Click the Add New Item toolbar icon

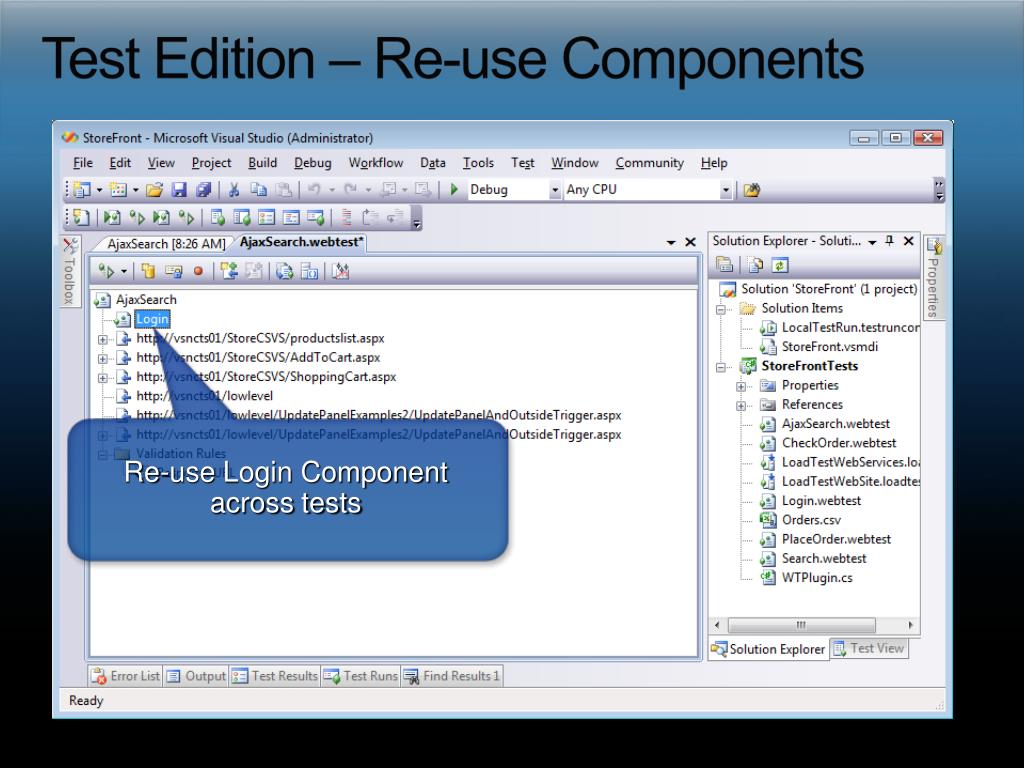tap(118, 190)
